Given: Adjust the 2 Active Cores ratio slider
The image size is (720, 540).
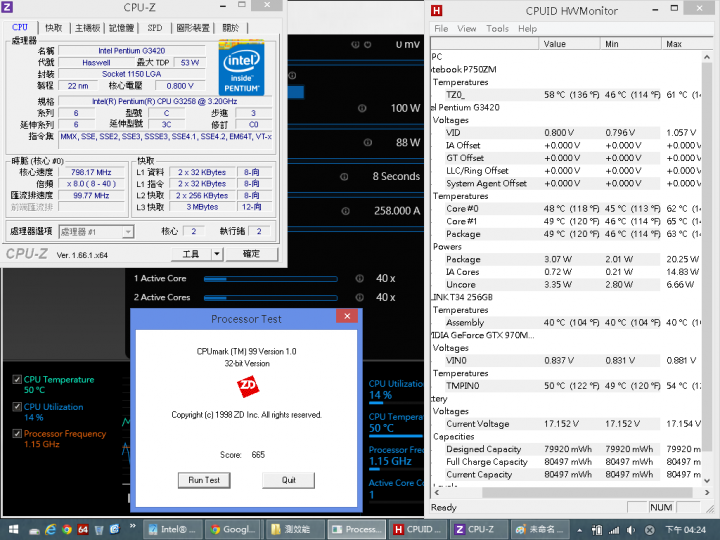Looking at the screenshot, I should (270, 298).
